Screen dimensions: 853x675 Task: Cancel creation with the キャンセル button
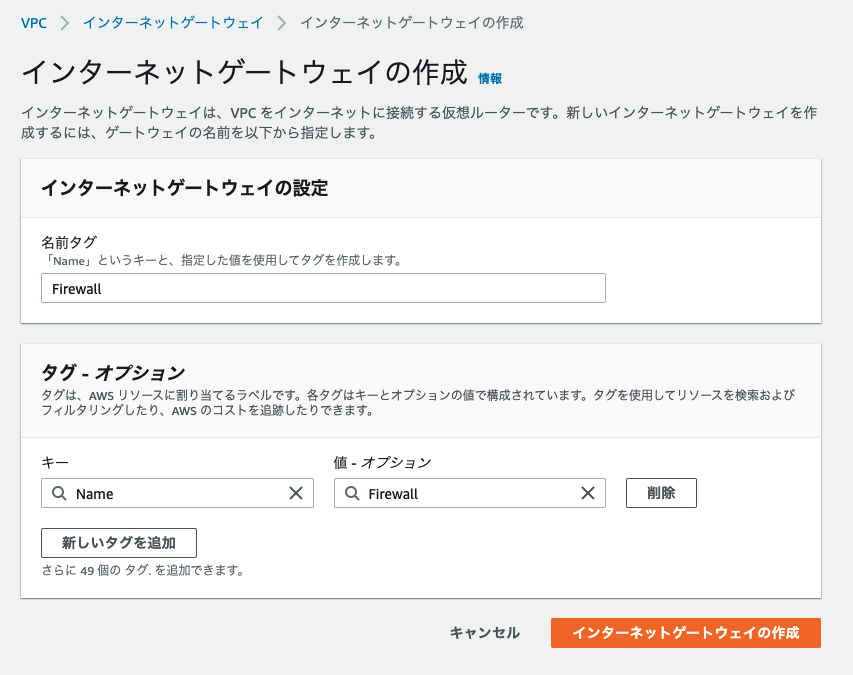pyautogui.click(x=484, y=633)
